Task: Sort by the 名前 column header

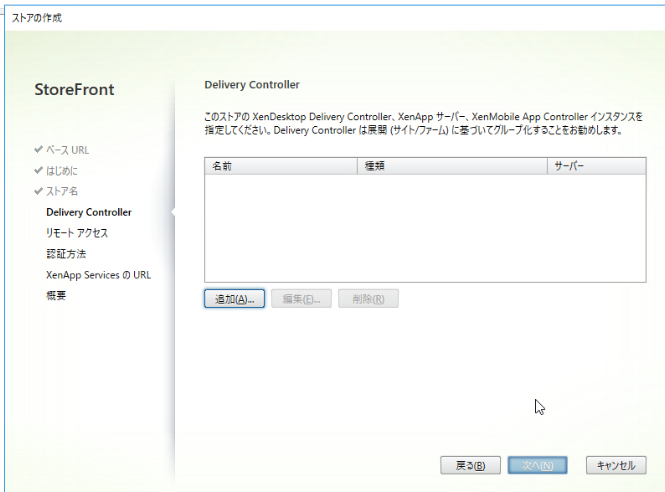Action: click(x=281, y=166)
